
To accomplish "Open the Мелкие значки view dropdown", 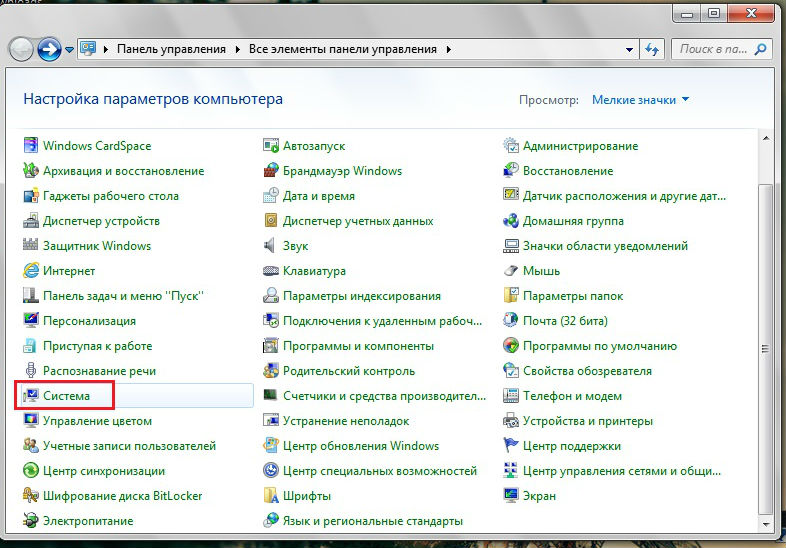I will 640,100.
